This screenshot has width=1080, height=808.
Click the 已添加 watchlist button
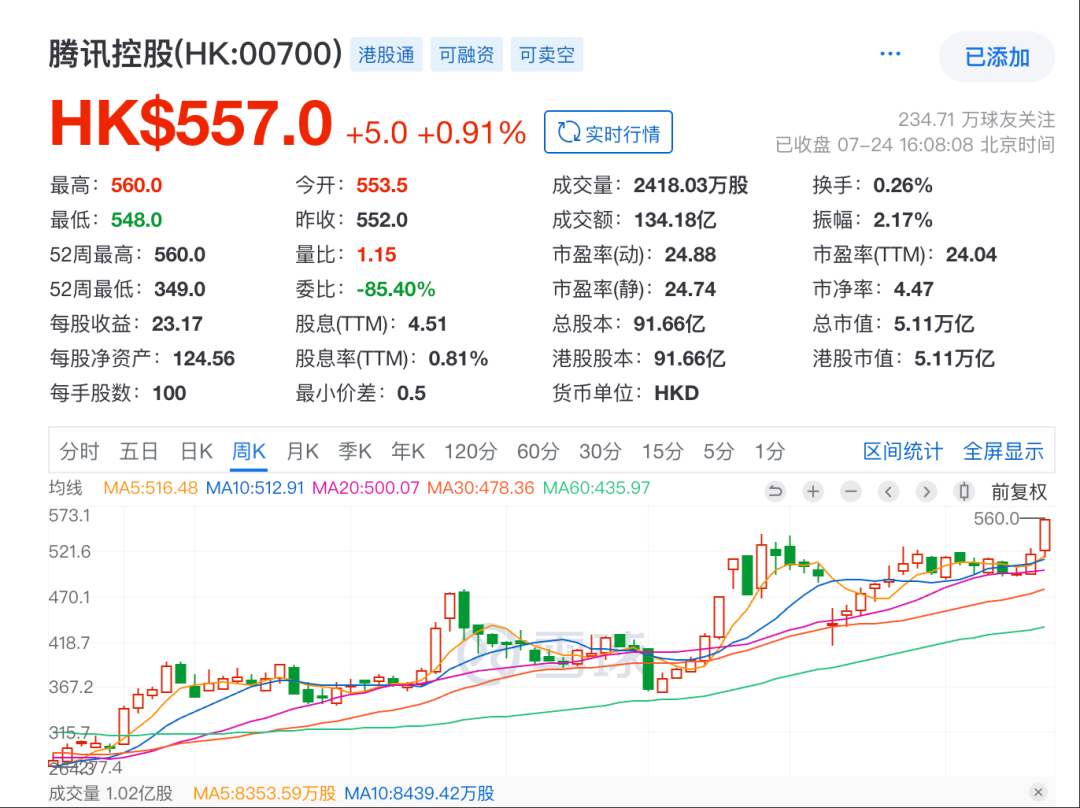(997, 56)
